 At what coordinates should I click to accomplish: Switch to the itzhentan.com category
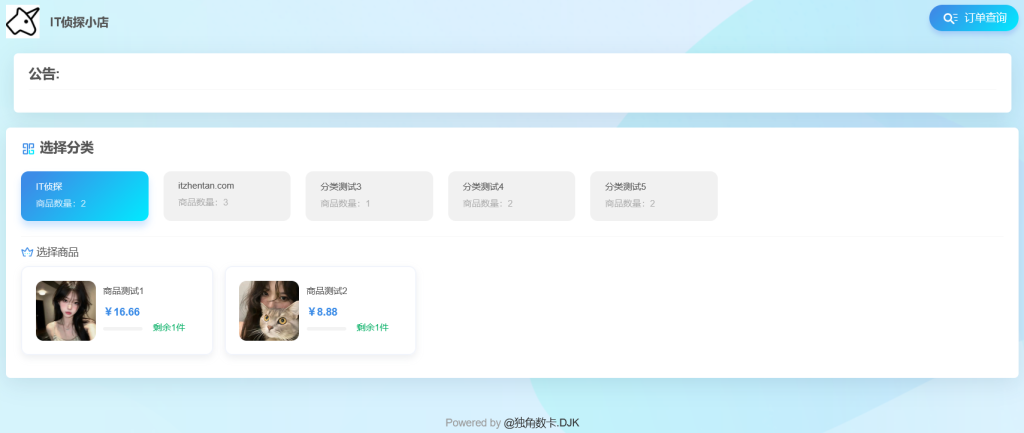(x=227, y=195)
